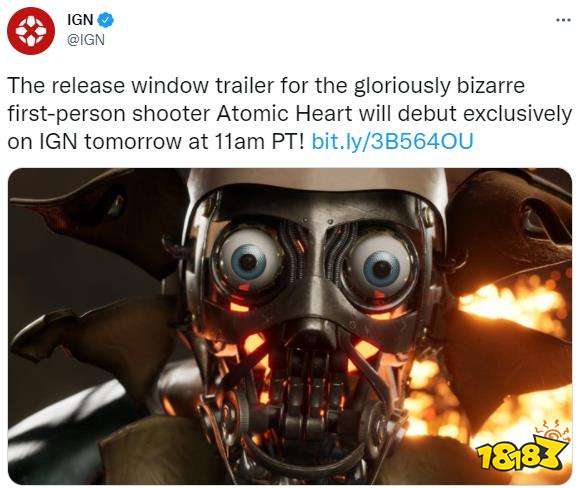Follow the bit.ly/3B564OU link
The image size is (583, 488).
point(392,141)
